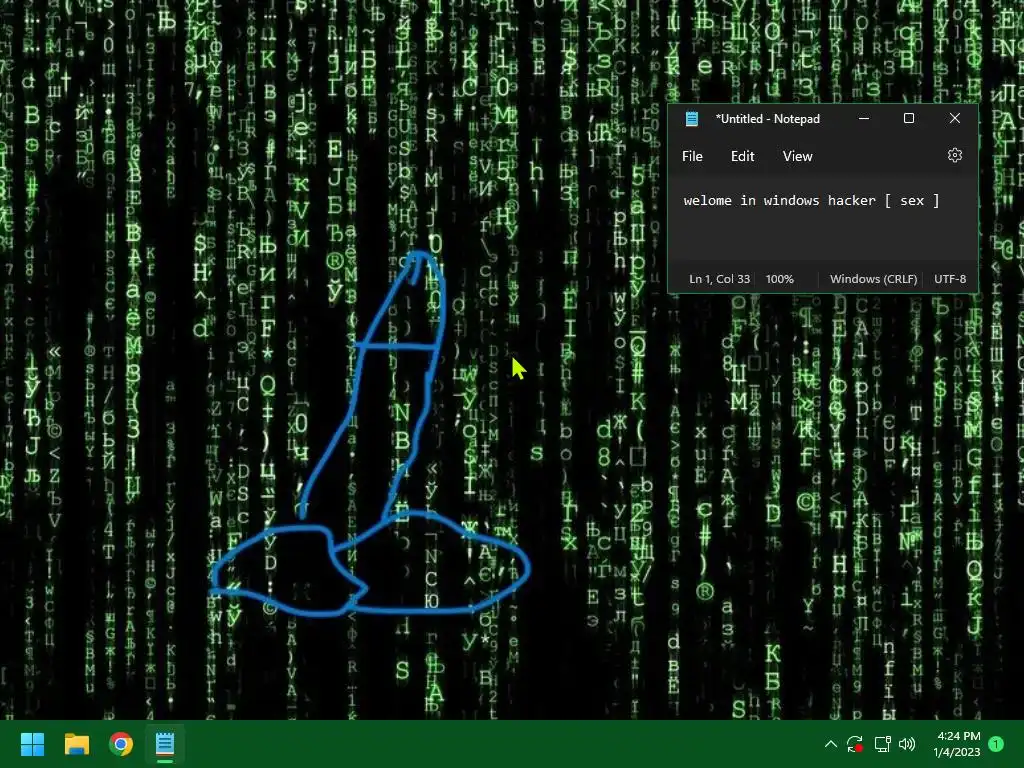Click the '*Untitled - Notepad' window title
This screenshot has height=768, width=1024.
[767, 119]
